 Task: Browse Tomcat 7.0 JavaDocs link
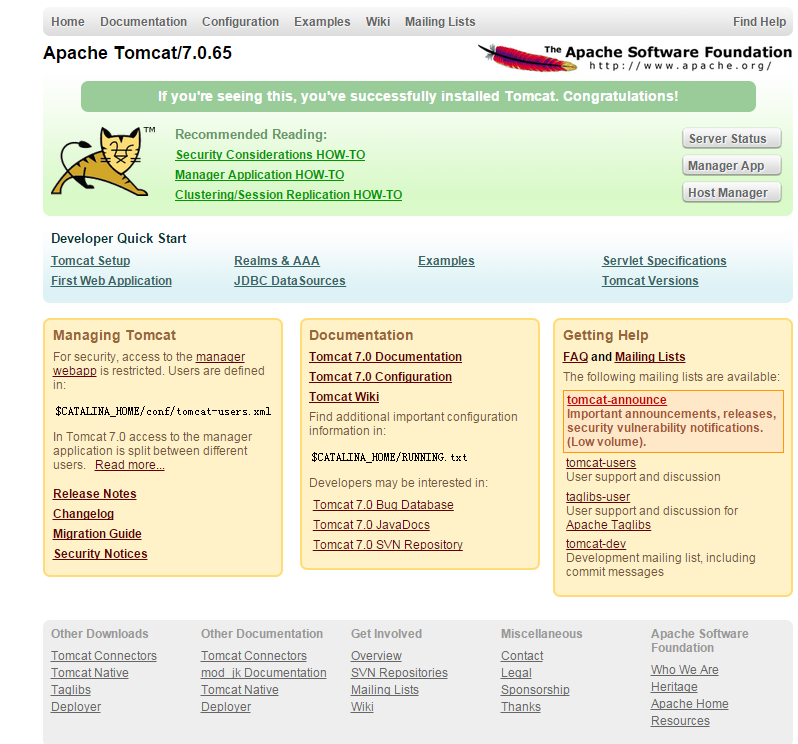372,525
